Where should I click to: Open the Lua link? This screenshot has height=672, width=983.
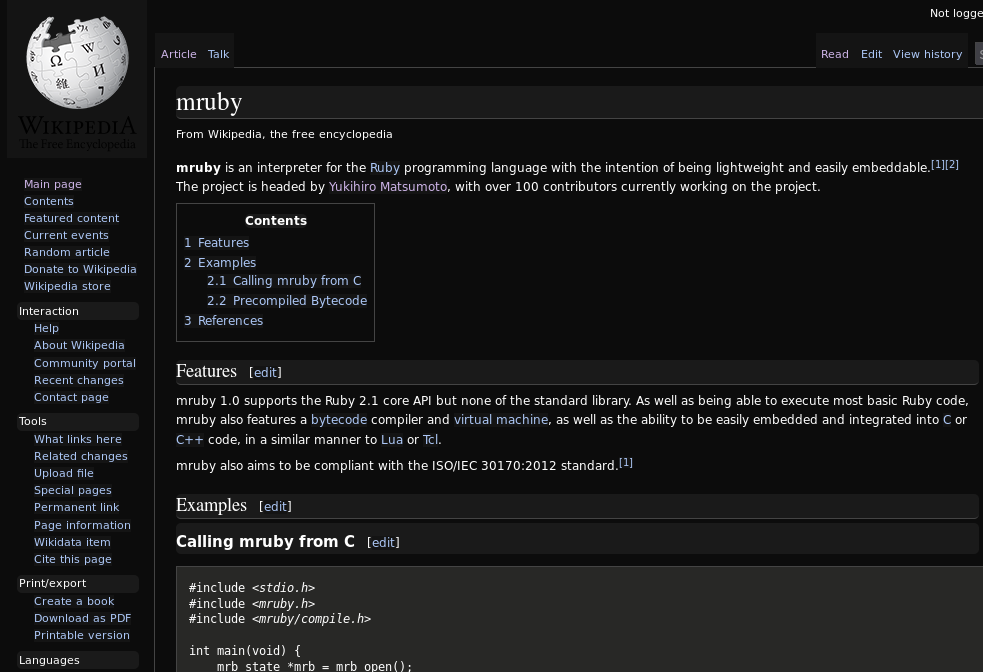[x=392, y=440]
